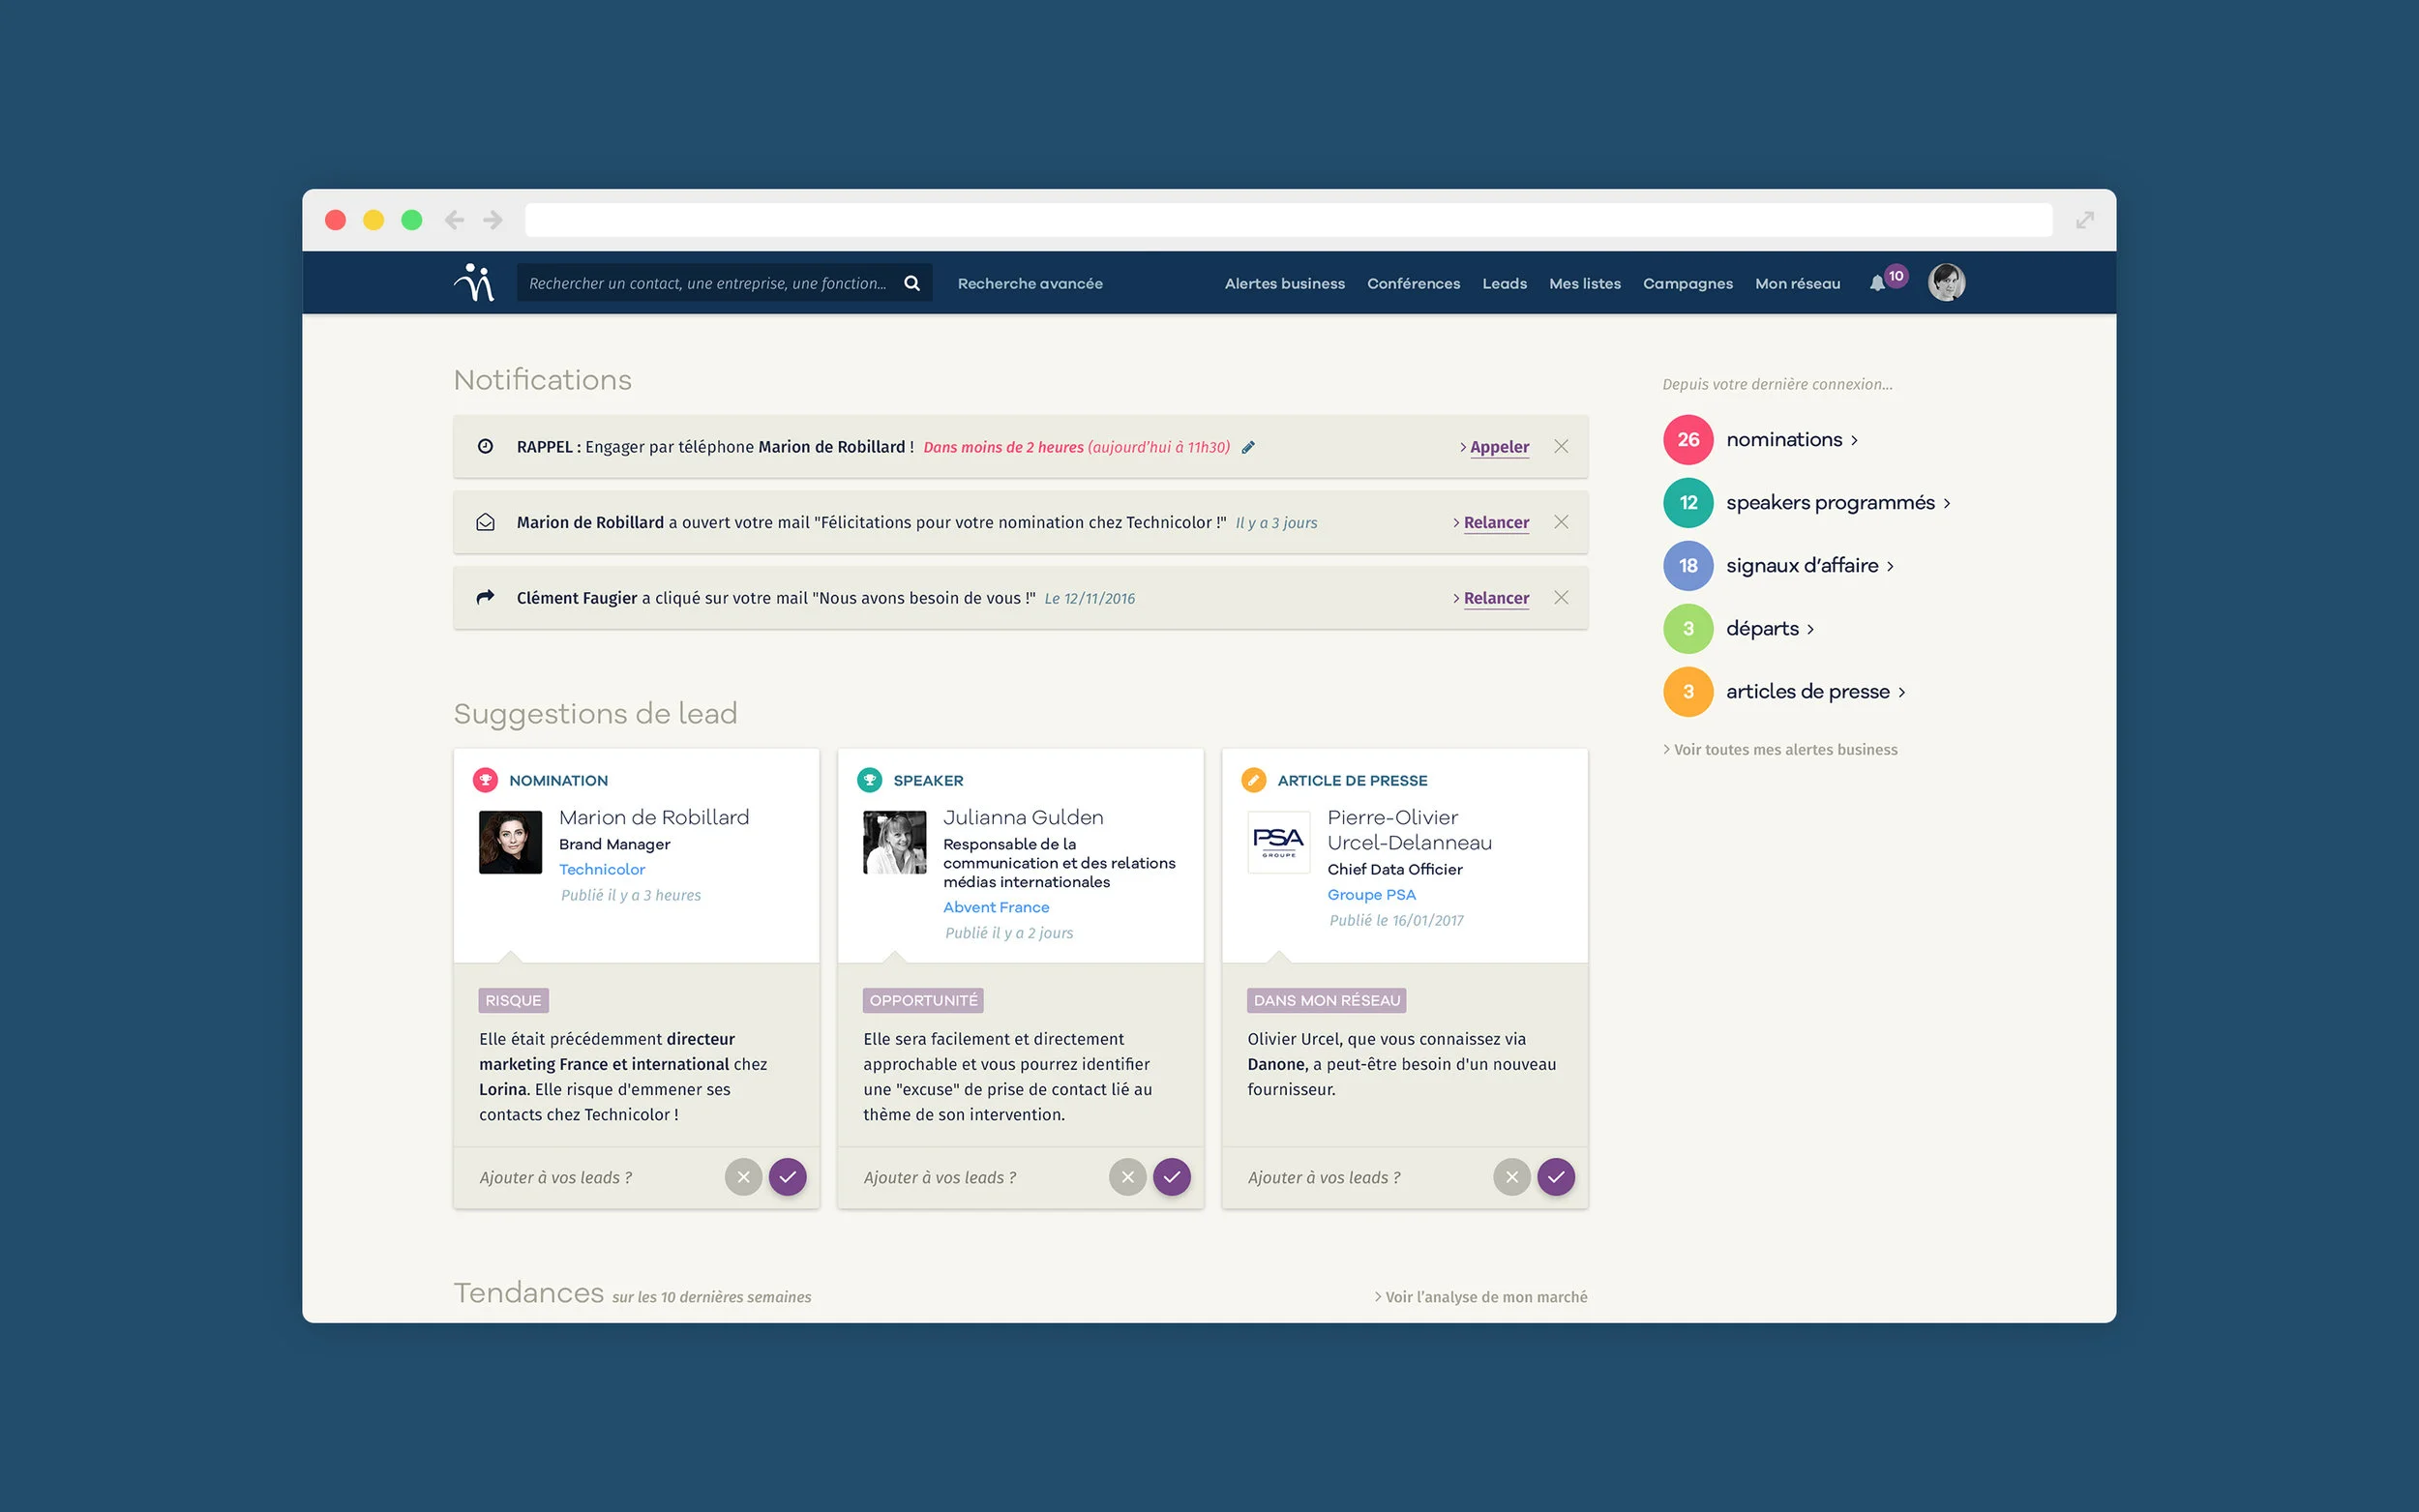Dismiss the Marion de Robillard mail notification

pyautogui.click(x=1561, y=522)
